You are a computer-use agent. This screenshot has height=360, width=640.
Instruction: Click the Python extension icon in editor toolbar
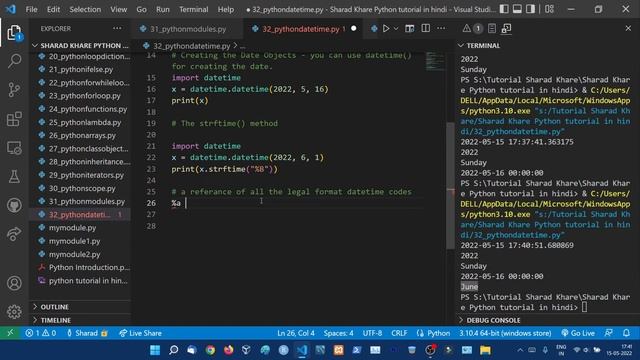(x=374, y=29)
